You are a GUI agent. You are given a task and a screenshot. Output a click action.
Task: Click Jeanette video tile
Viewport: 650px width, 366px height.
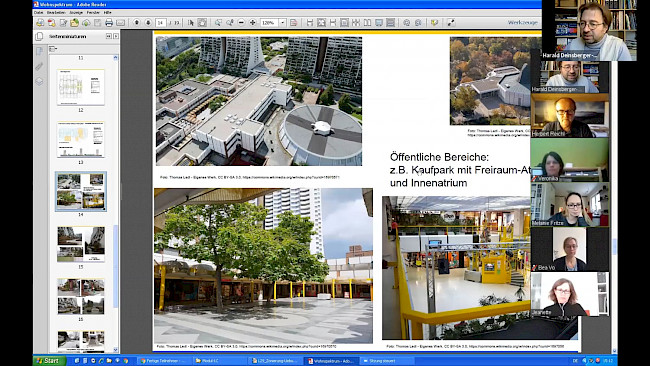570,294
